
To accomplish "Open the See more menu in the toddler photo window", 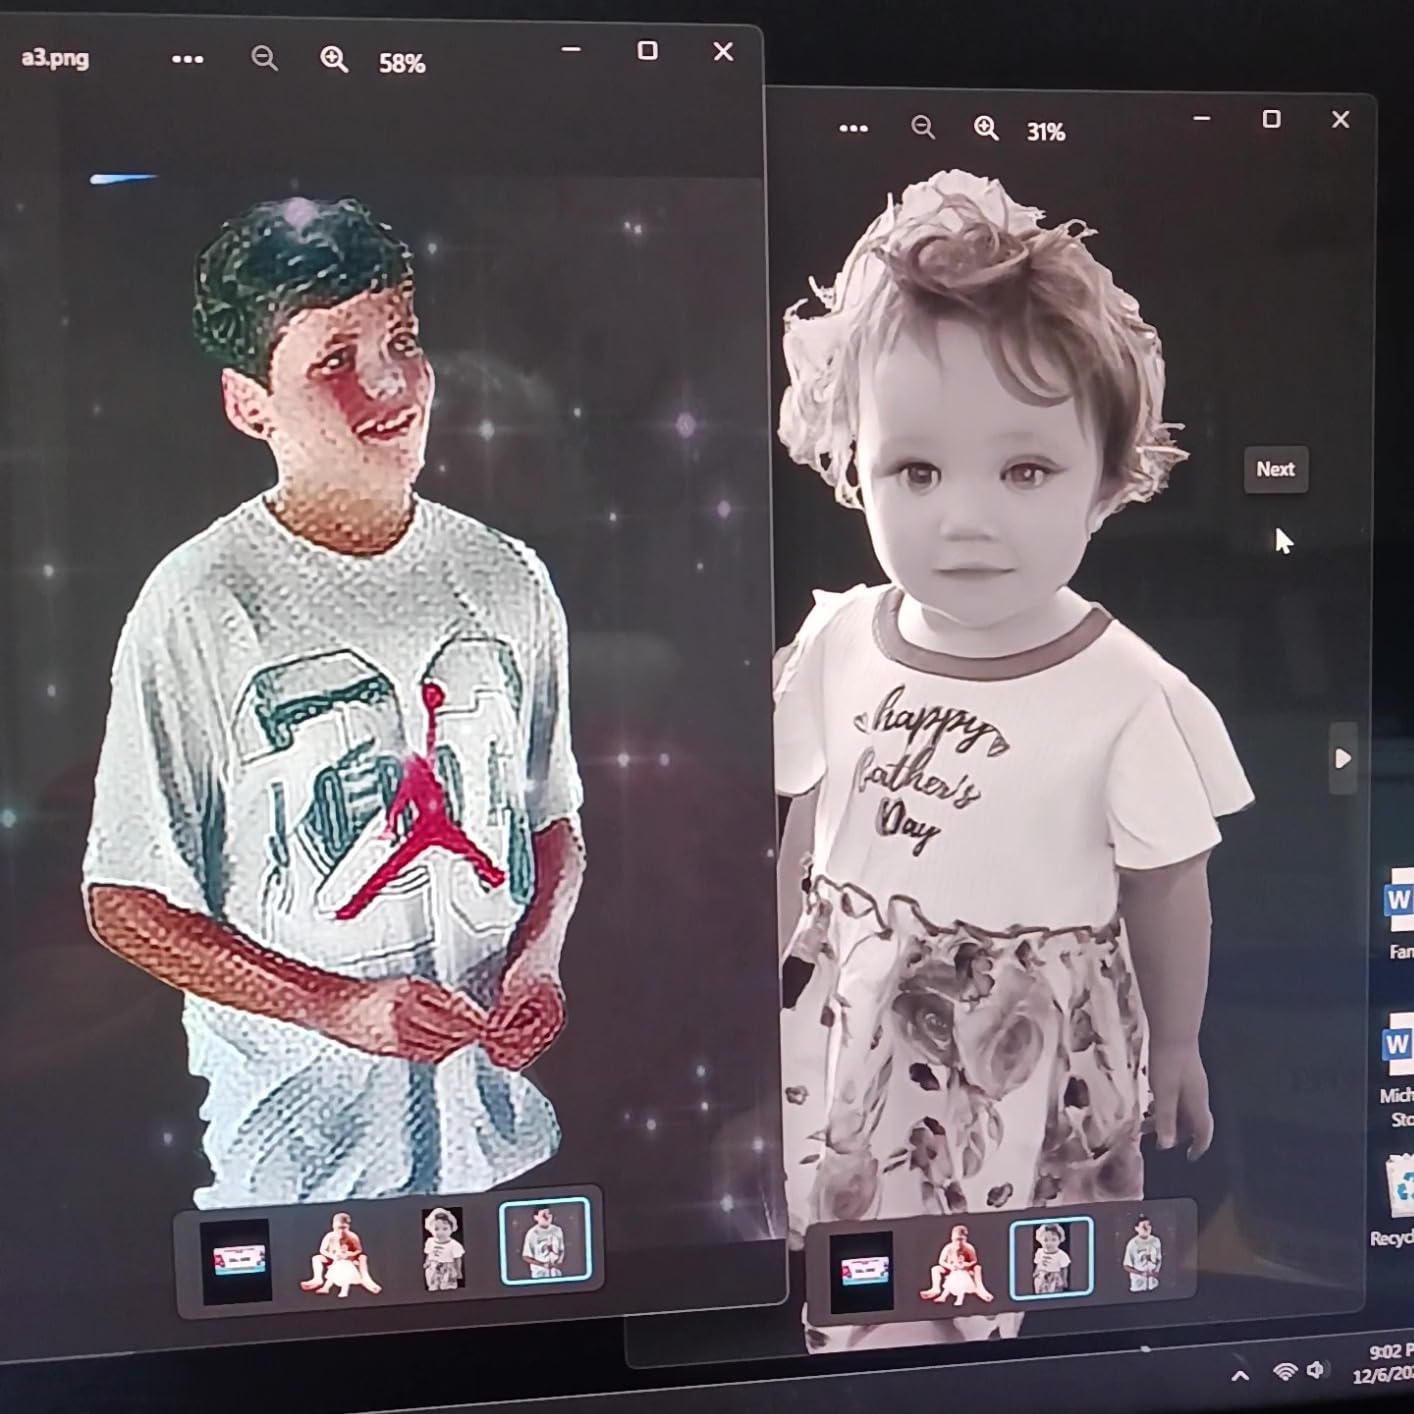I will [x=853, y=129].
